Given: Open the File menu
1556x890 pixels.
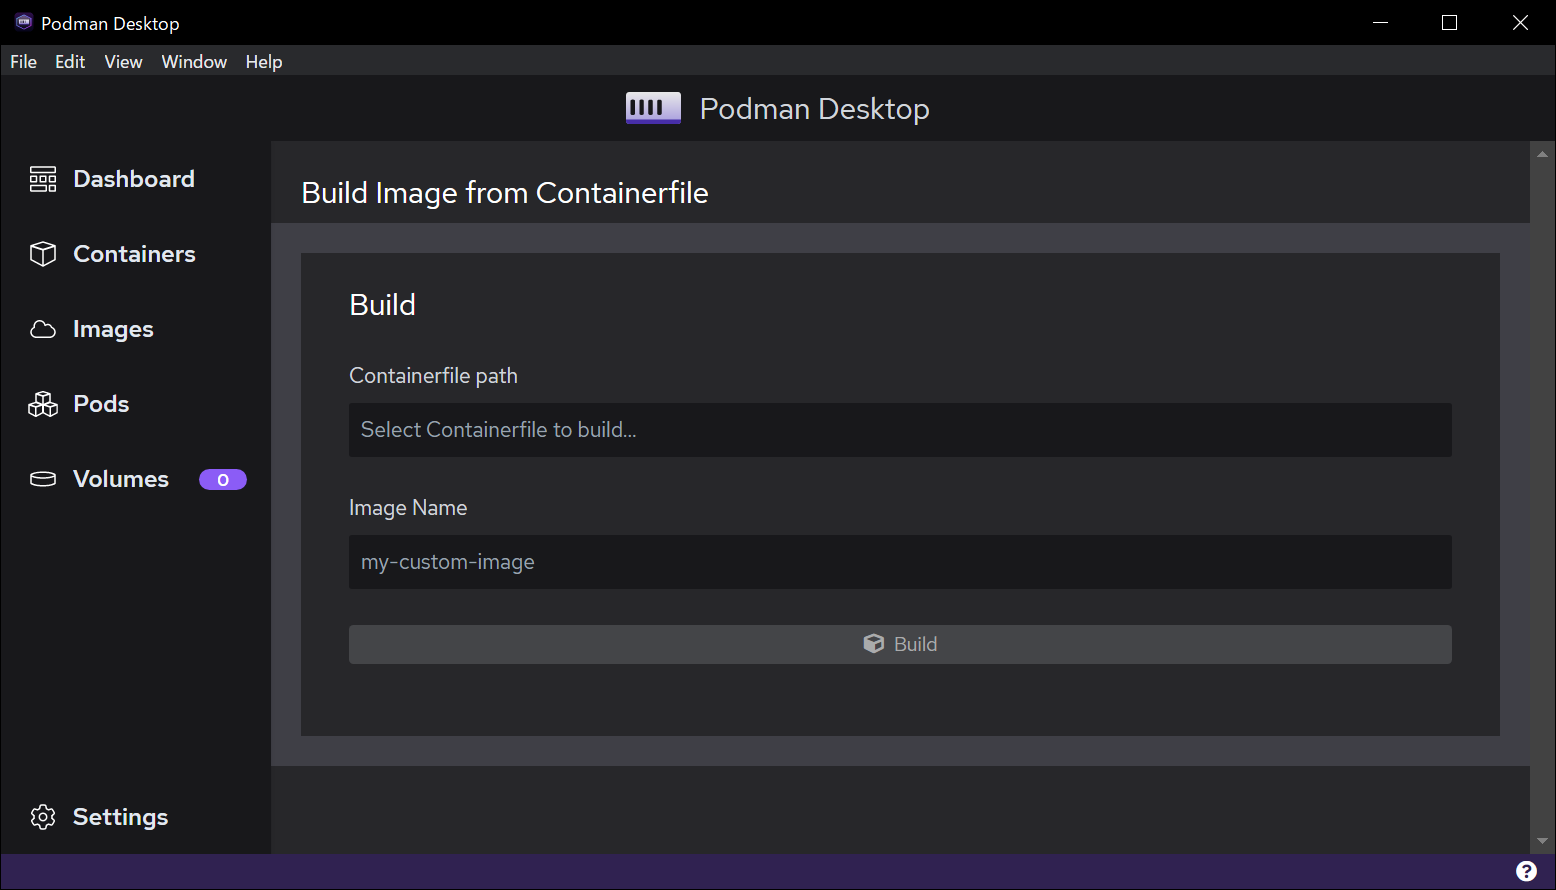Looking at the screenshot, I should pos(23,62).
